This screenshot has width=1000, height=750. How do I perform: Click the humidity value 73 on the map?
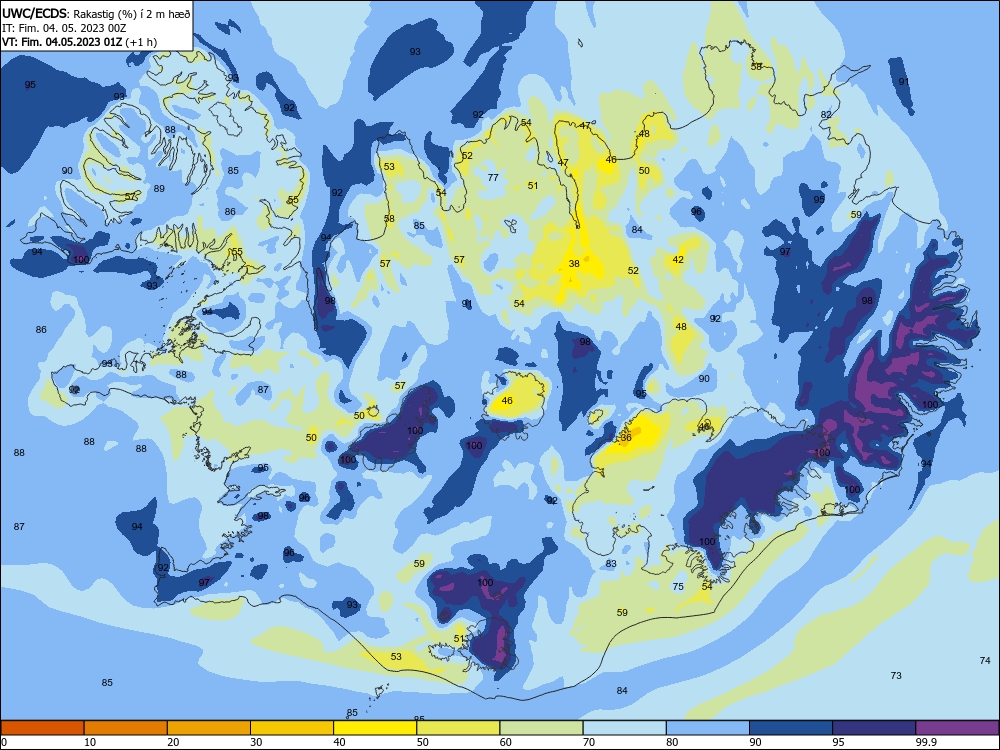(896, 675)
